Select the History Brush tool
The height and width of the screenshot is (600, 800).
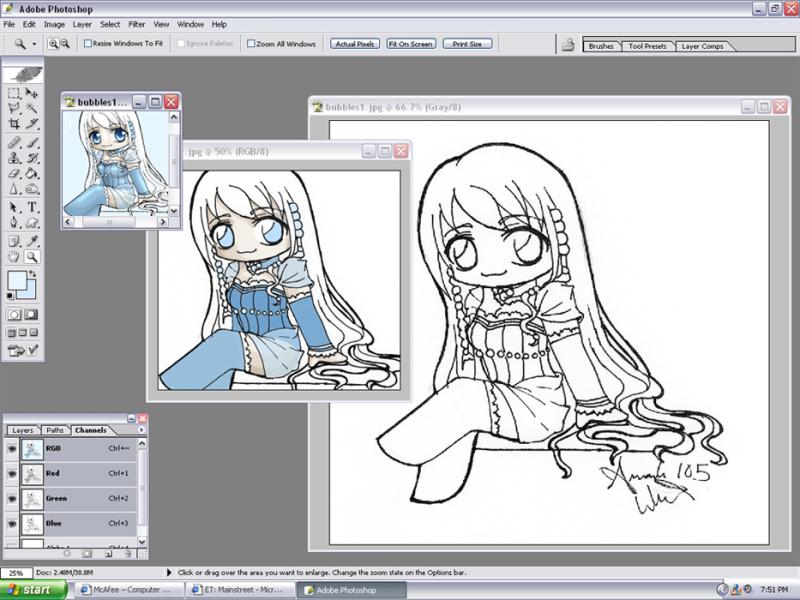coord(32,158)
